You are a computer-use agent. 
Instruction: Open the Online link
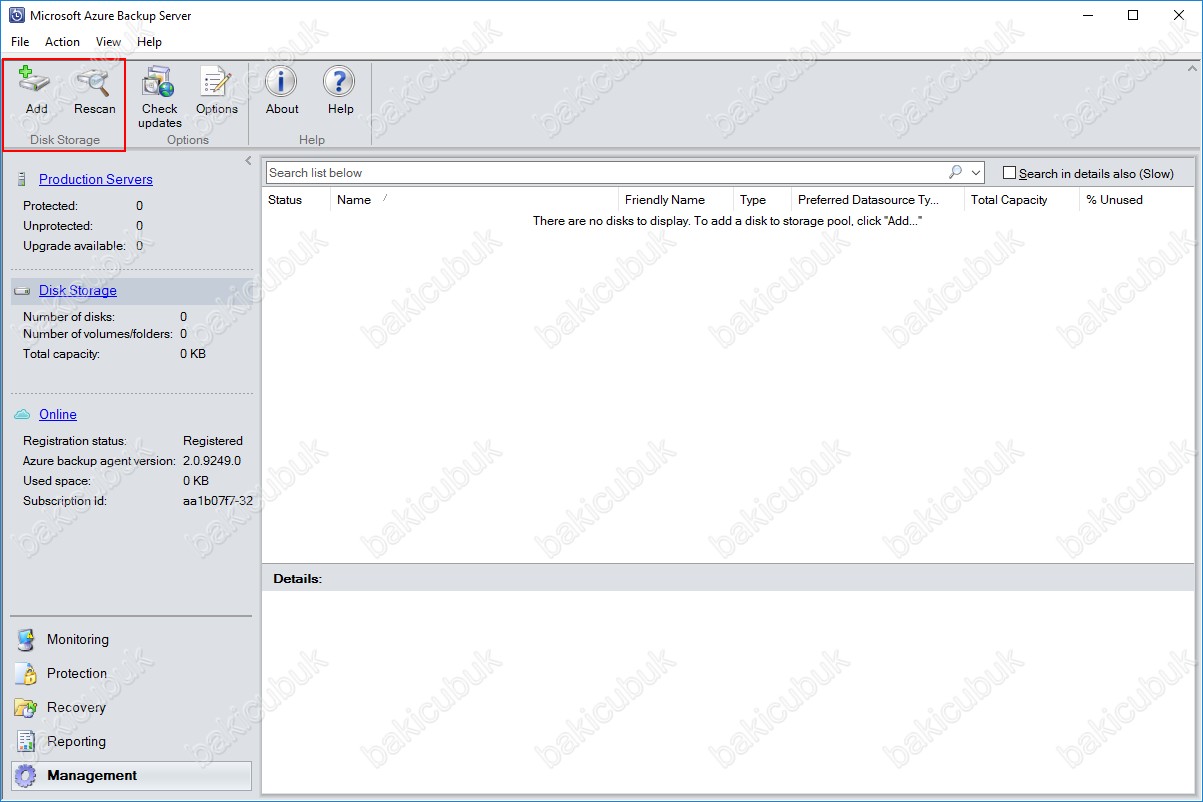coord(58,414)
